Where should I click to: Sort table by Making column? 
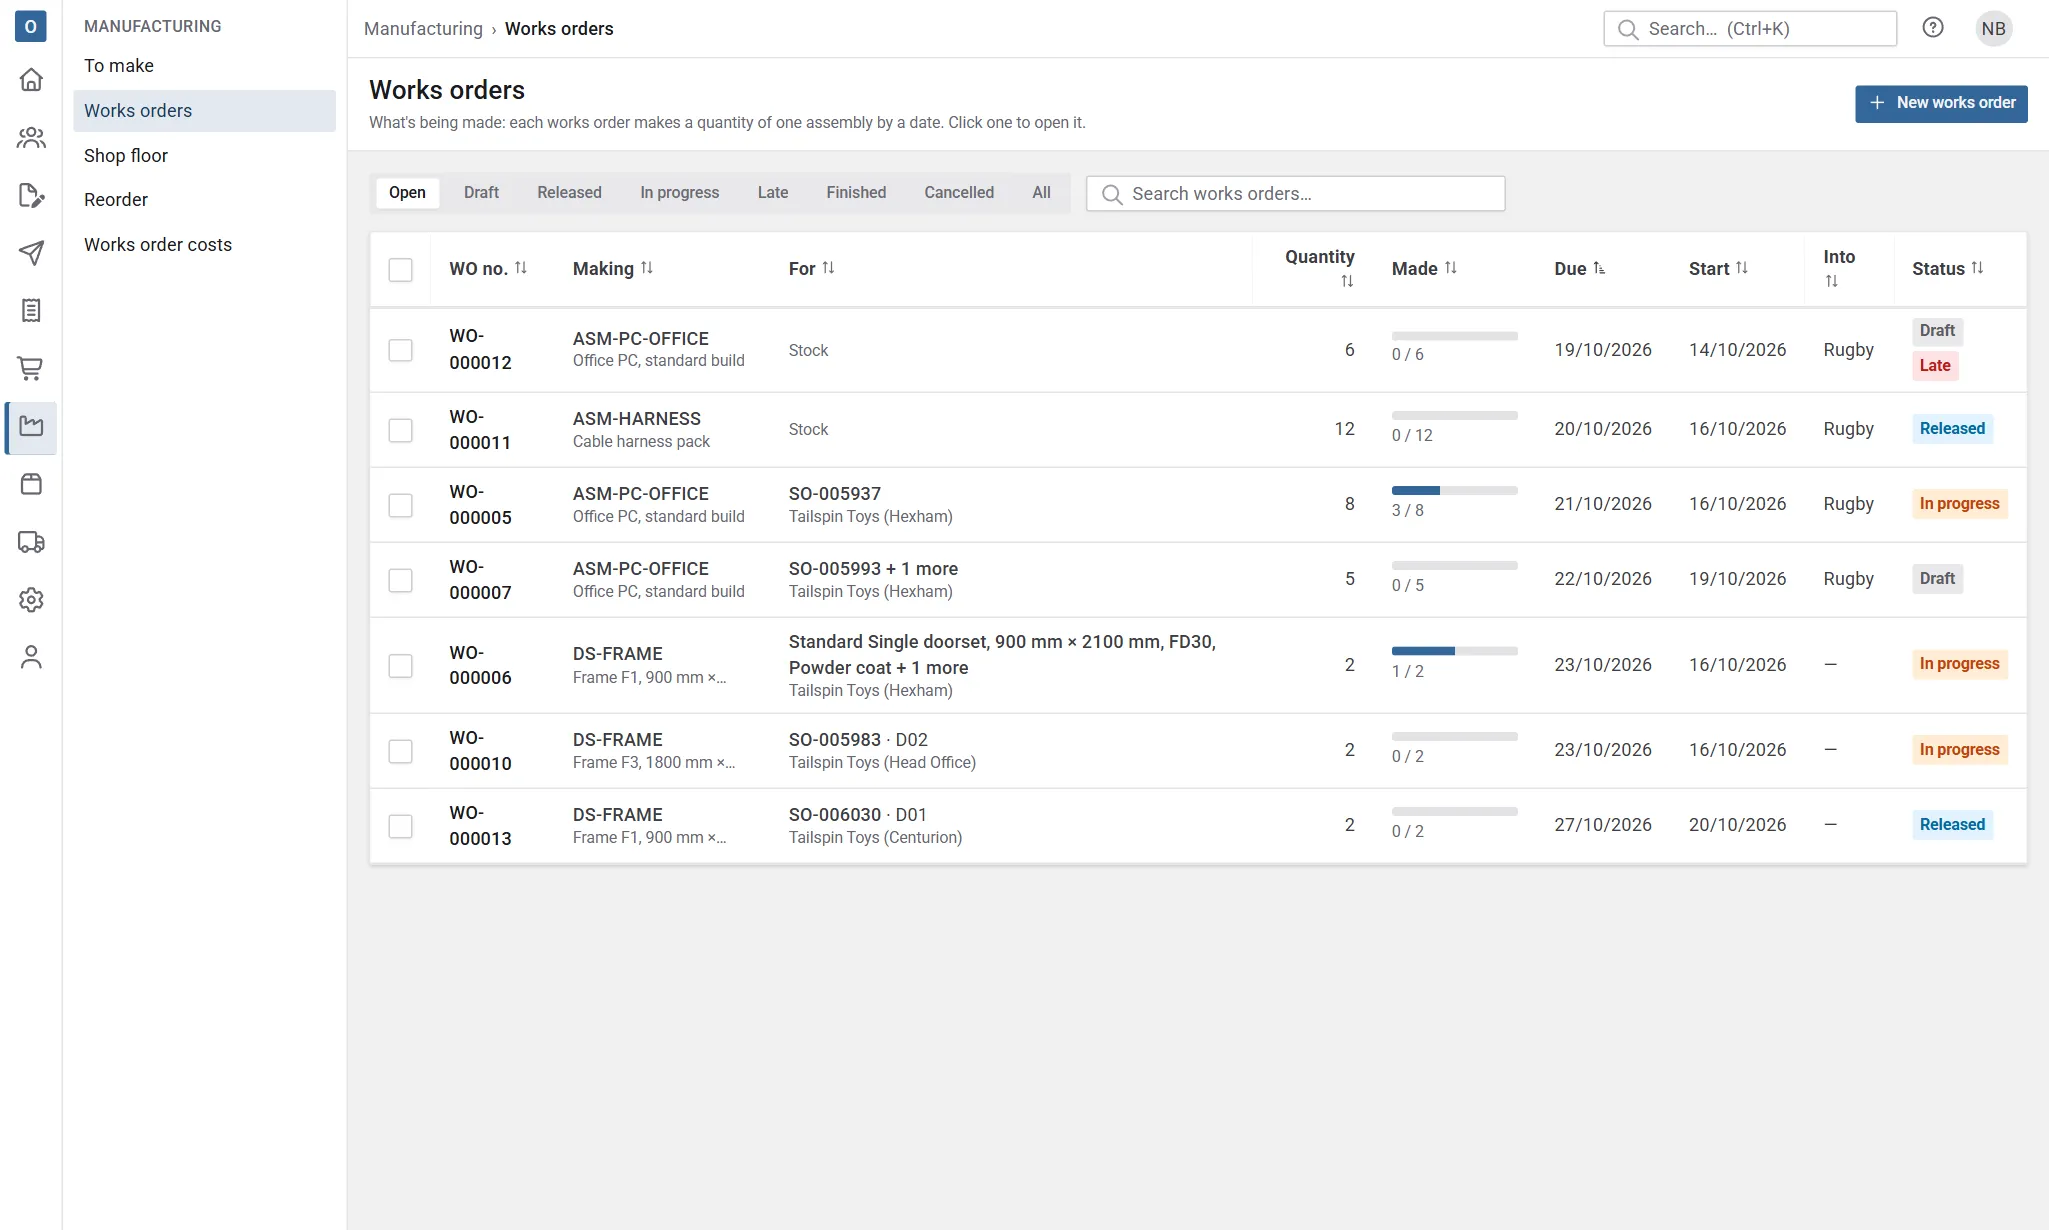point(612,268)
